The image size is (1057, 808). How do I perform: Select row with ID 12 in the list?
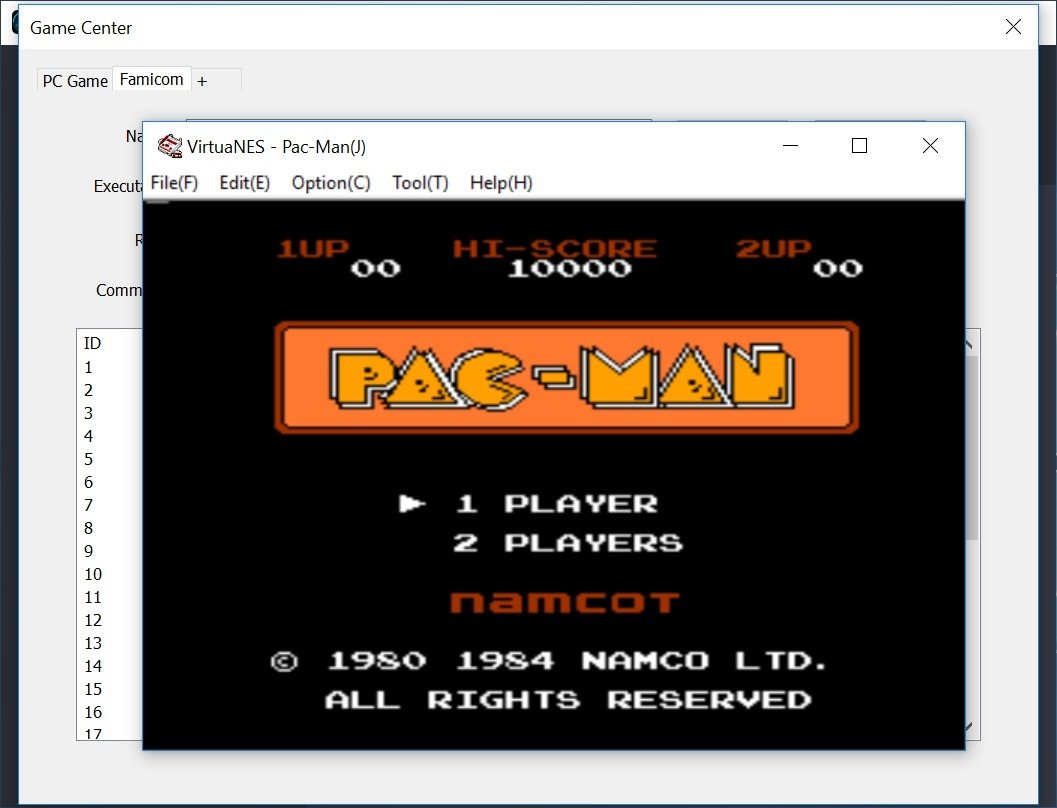(110, 620)
